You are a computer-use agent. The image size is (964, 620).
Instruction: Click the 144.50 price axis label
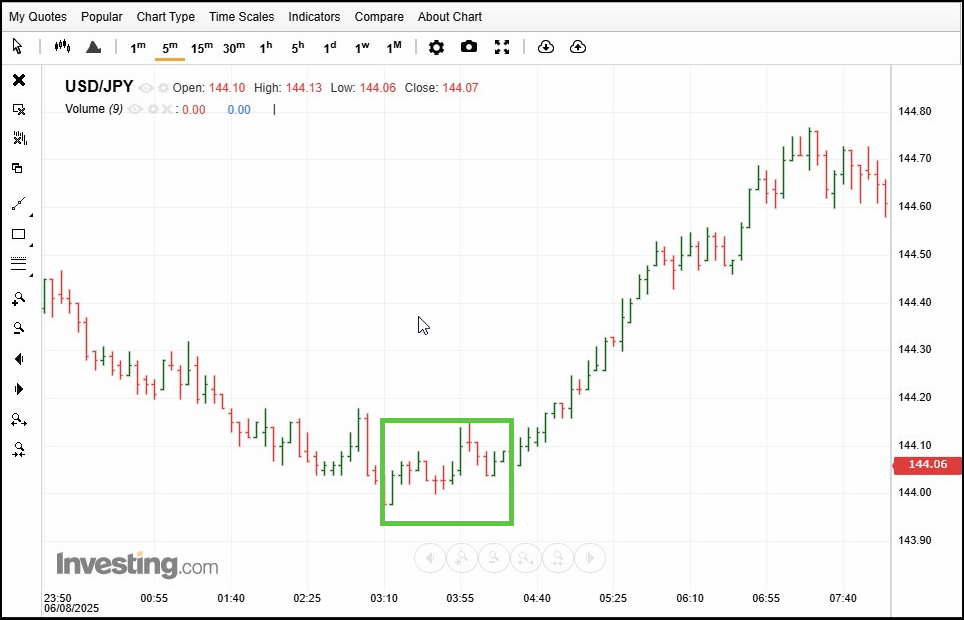tap(915, 254)
